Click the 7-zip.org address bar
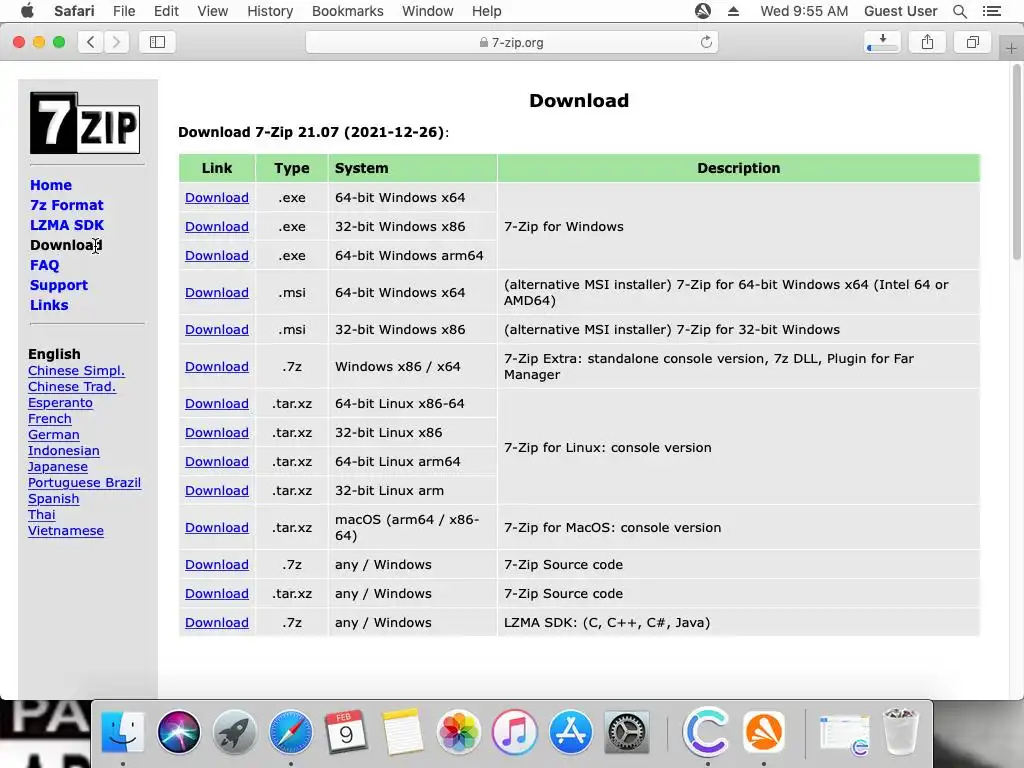This screenshot has height=768, width=1024. [x=511, y=42]
